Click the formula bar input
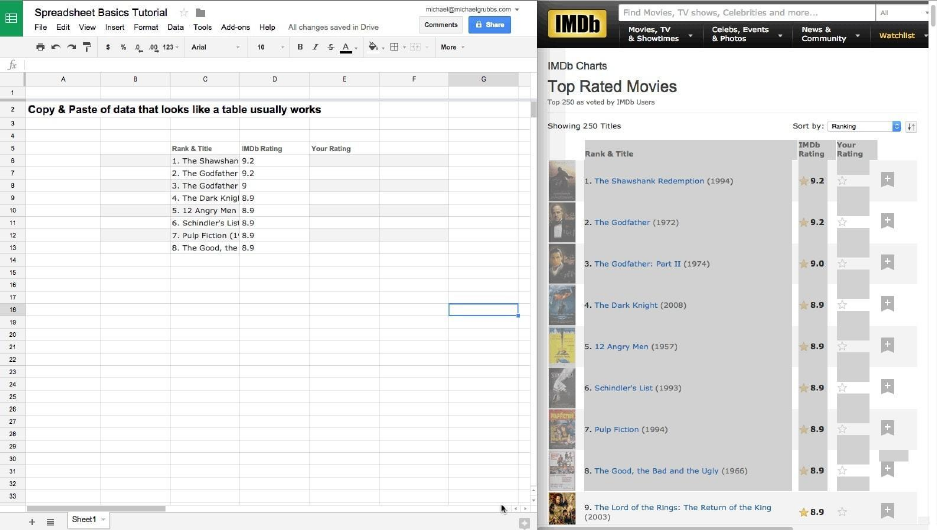The image size is (937, 530). [x=278, y=65]
